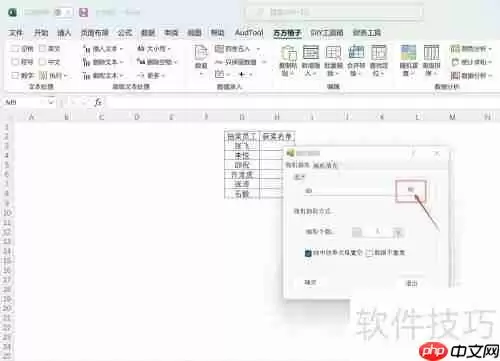Click the search box in title bar
Image resolution: width=500 pixels, height=361 pixels.
(x=334, y=13)
